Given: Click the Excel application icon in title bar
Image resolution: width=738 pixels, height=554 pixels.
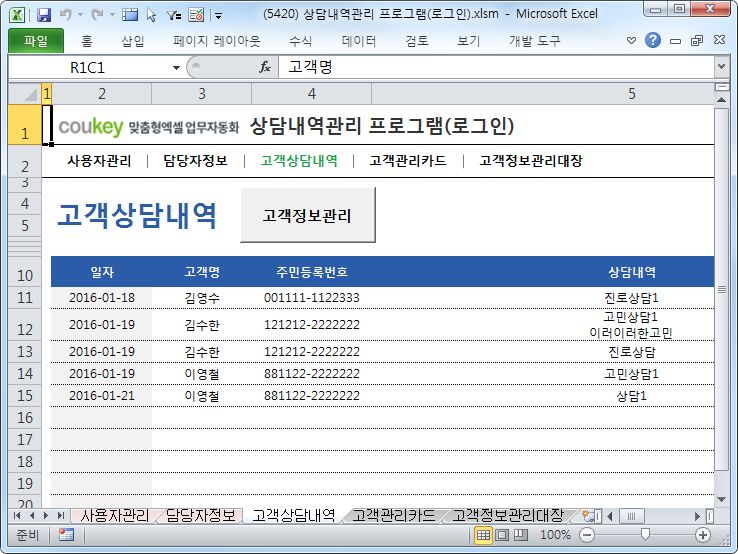Looking at the screenshot, I should (x=17, y=15).
